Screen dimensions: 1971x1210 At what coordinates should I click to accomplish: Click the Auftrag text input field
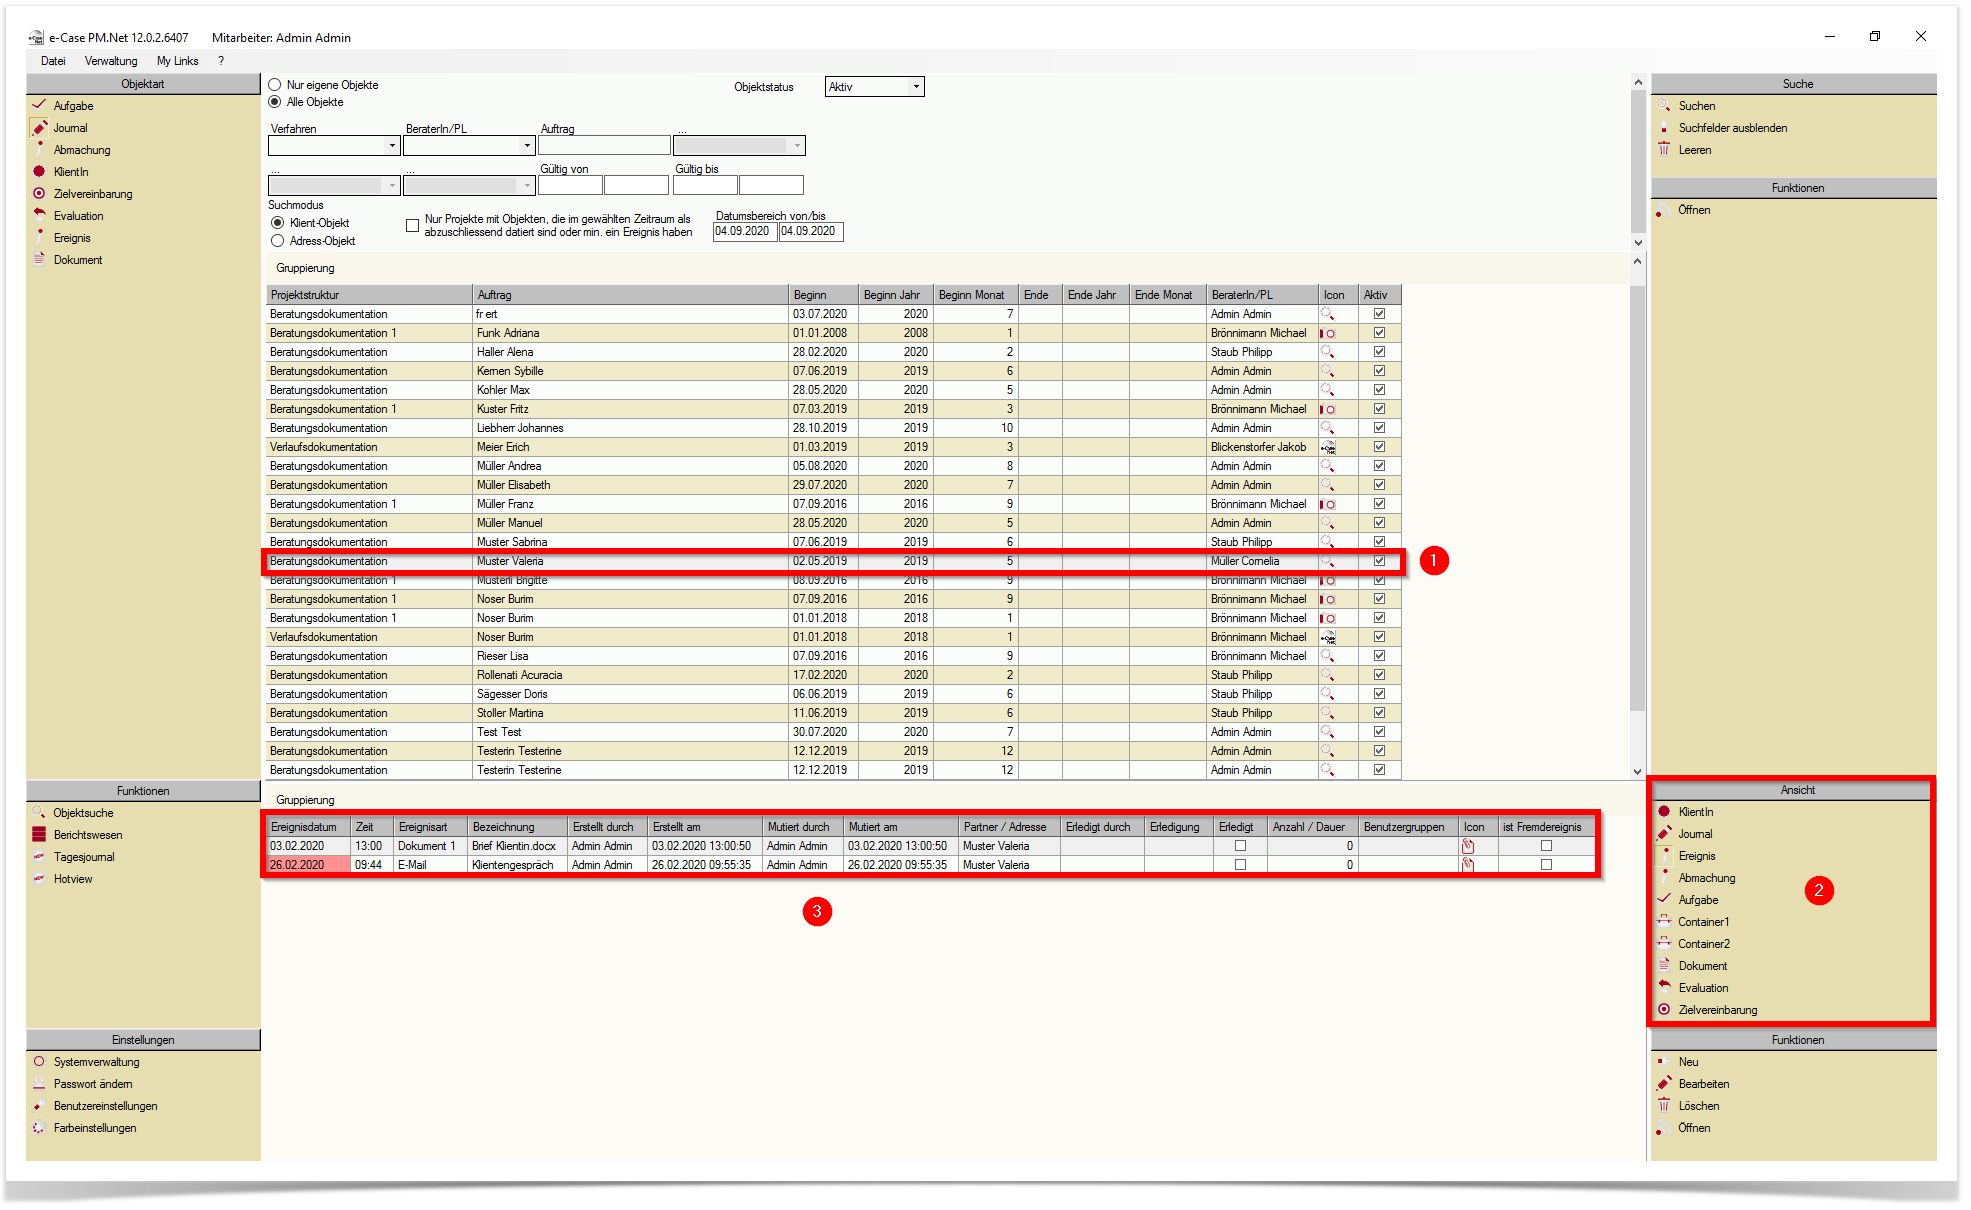(x=604, y=146)
